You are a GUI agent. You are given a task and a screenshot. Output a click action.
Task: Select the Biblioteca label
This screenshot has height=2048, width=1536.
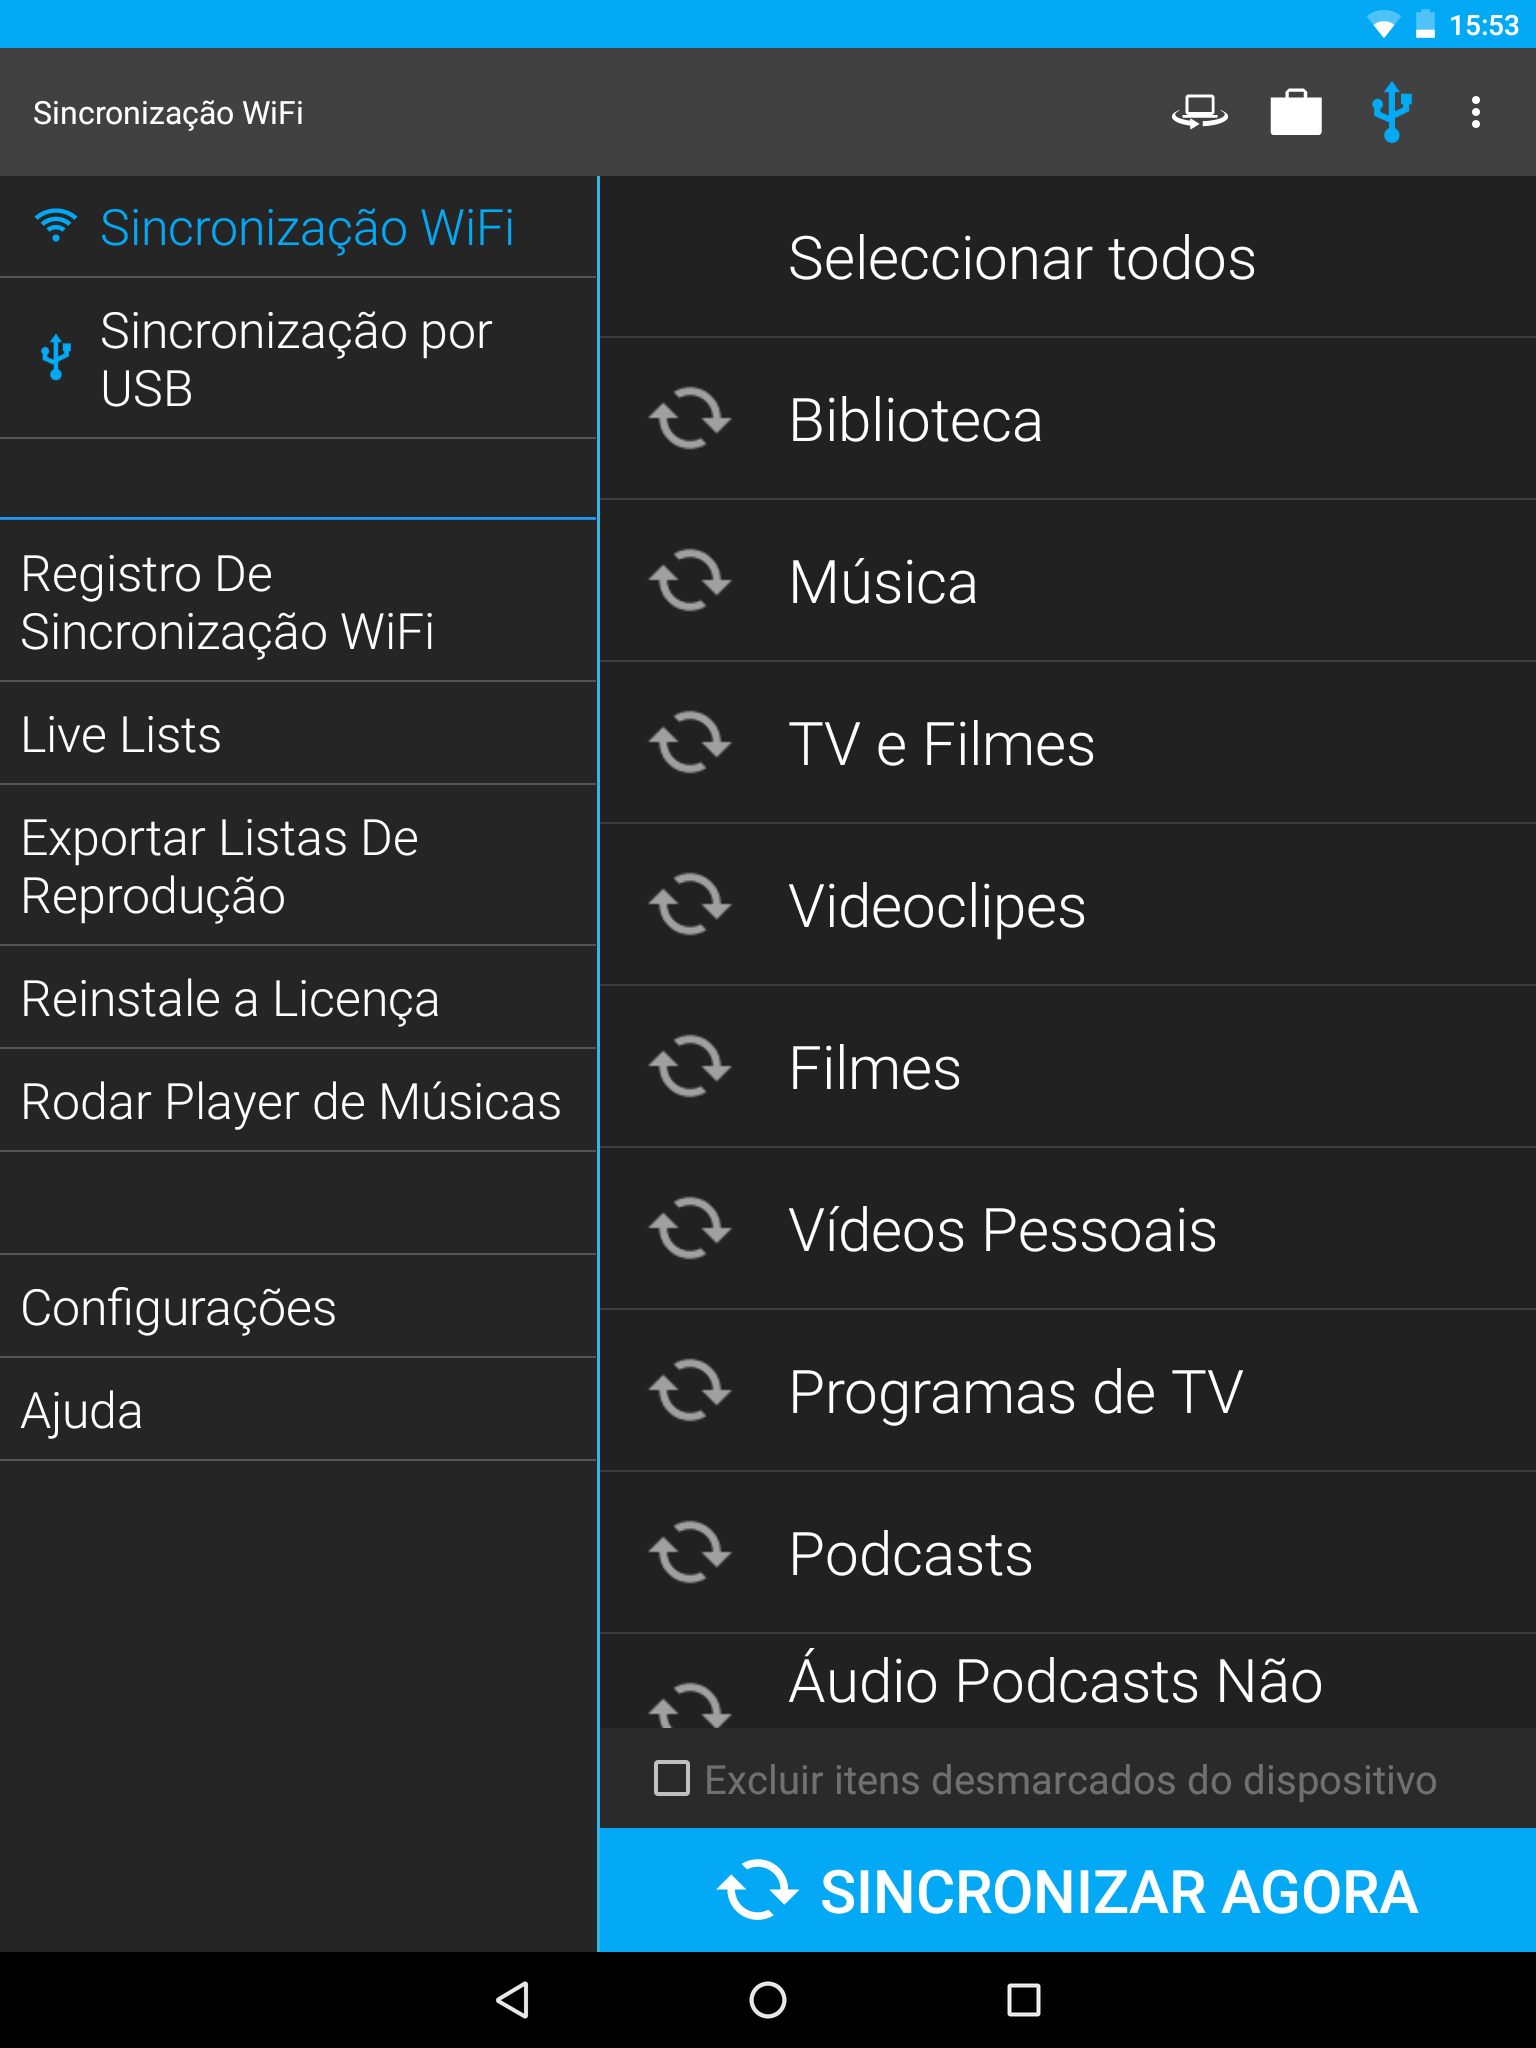point(915,419)
